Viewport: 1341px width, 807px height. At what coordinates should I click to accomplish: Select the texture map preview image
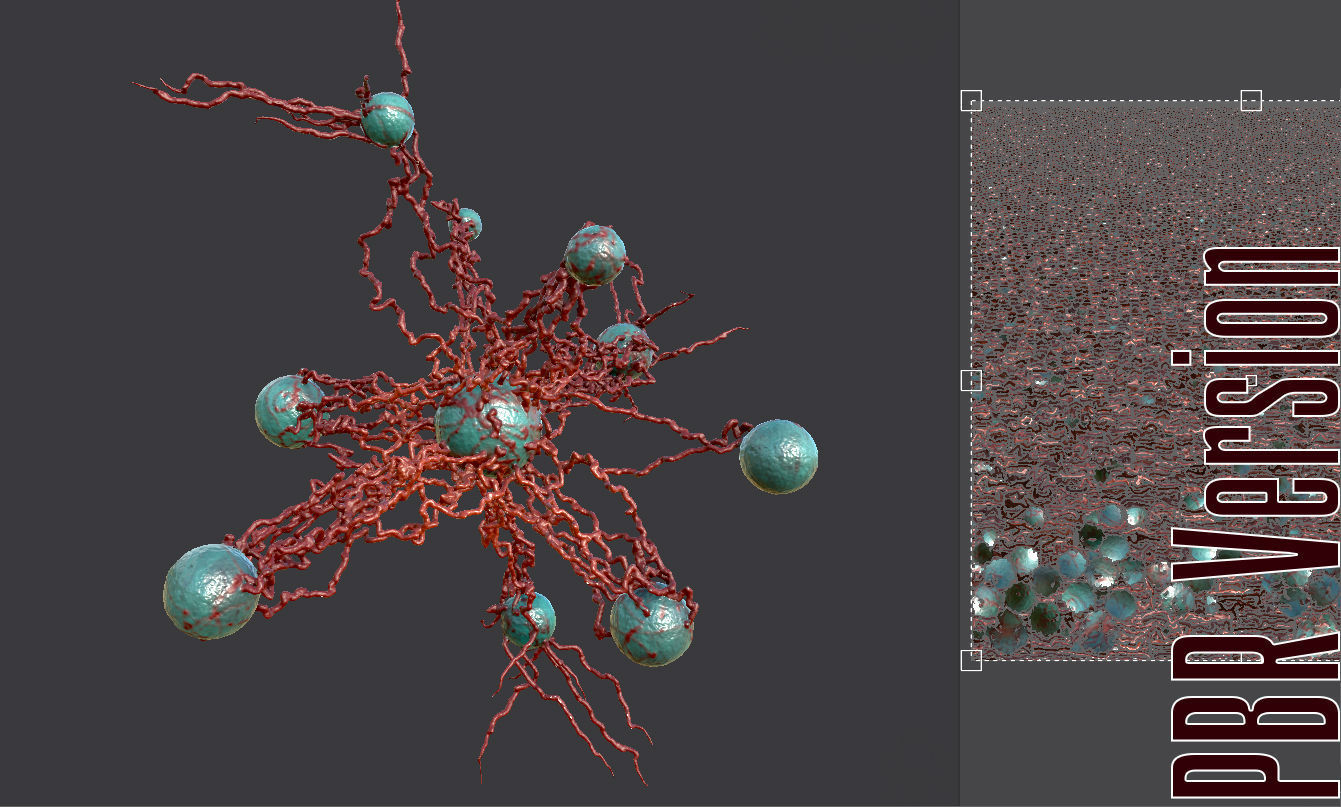[1156, 380]
